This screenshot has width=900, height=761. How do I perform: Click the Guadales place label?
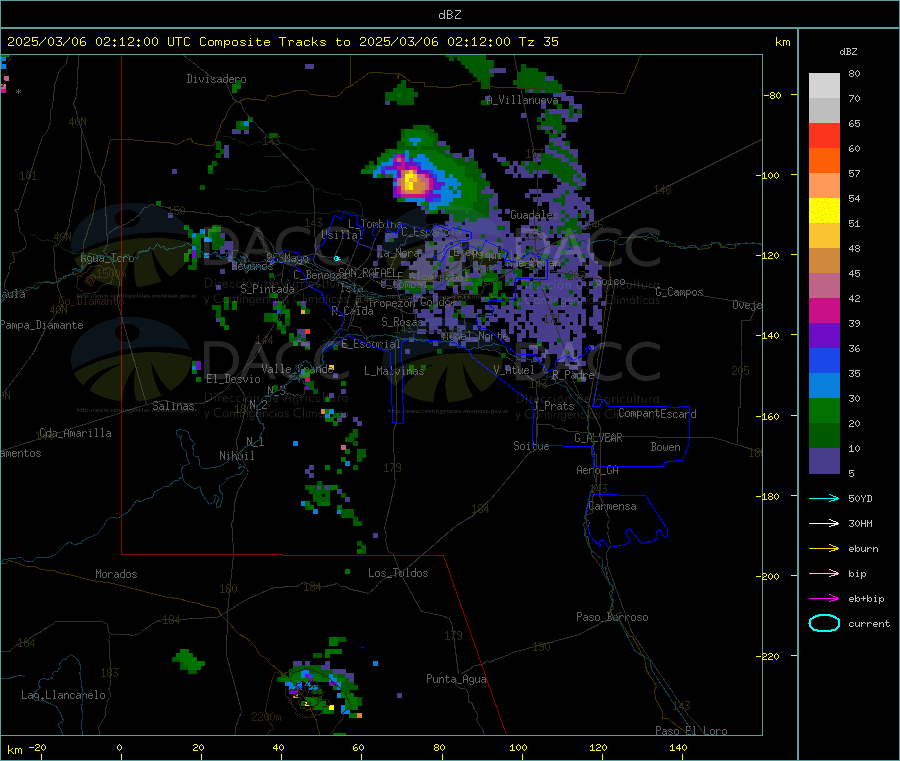click(x=534, y=215)
